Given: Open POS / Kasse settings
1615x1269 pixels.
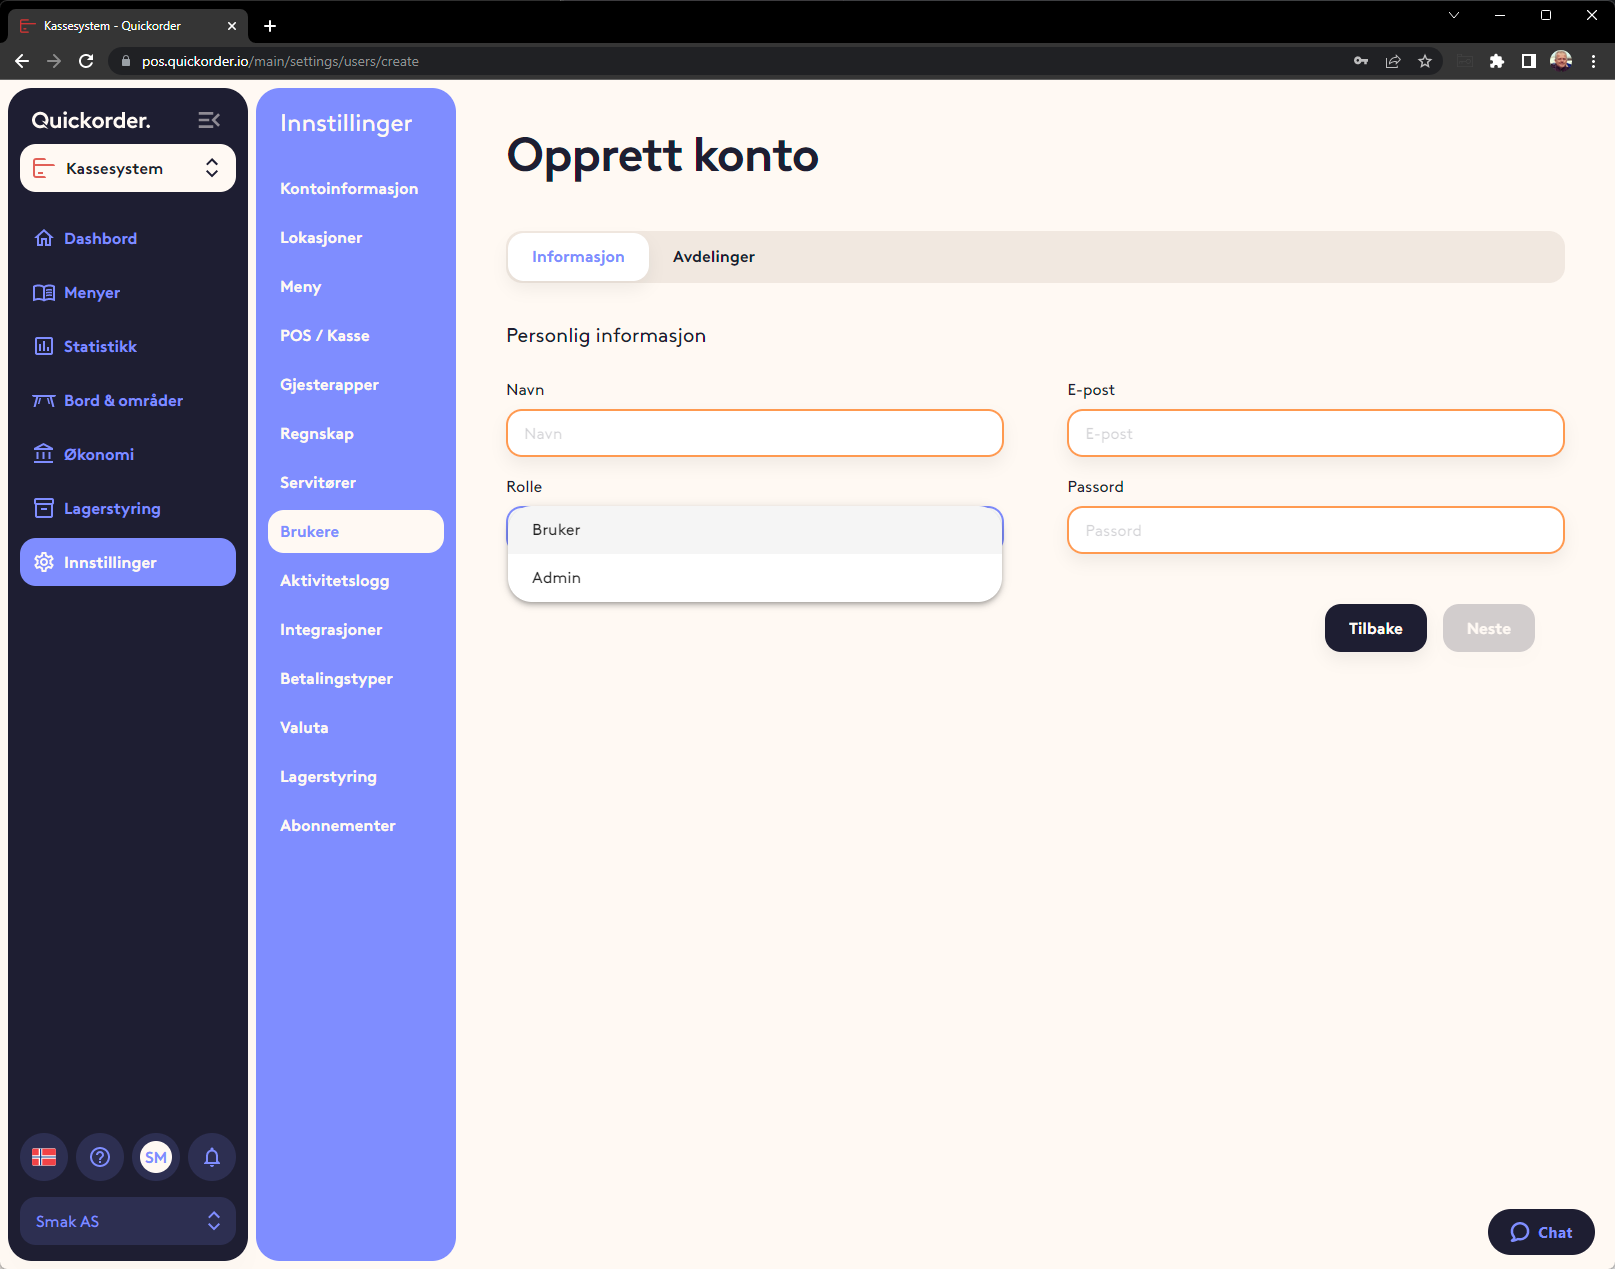Looking at the screenshot, I should click(x=324, y=335).
